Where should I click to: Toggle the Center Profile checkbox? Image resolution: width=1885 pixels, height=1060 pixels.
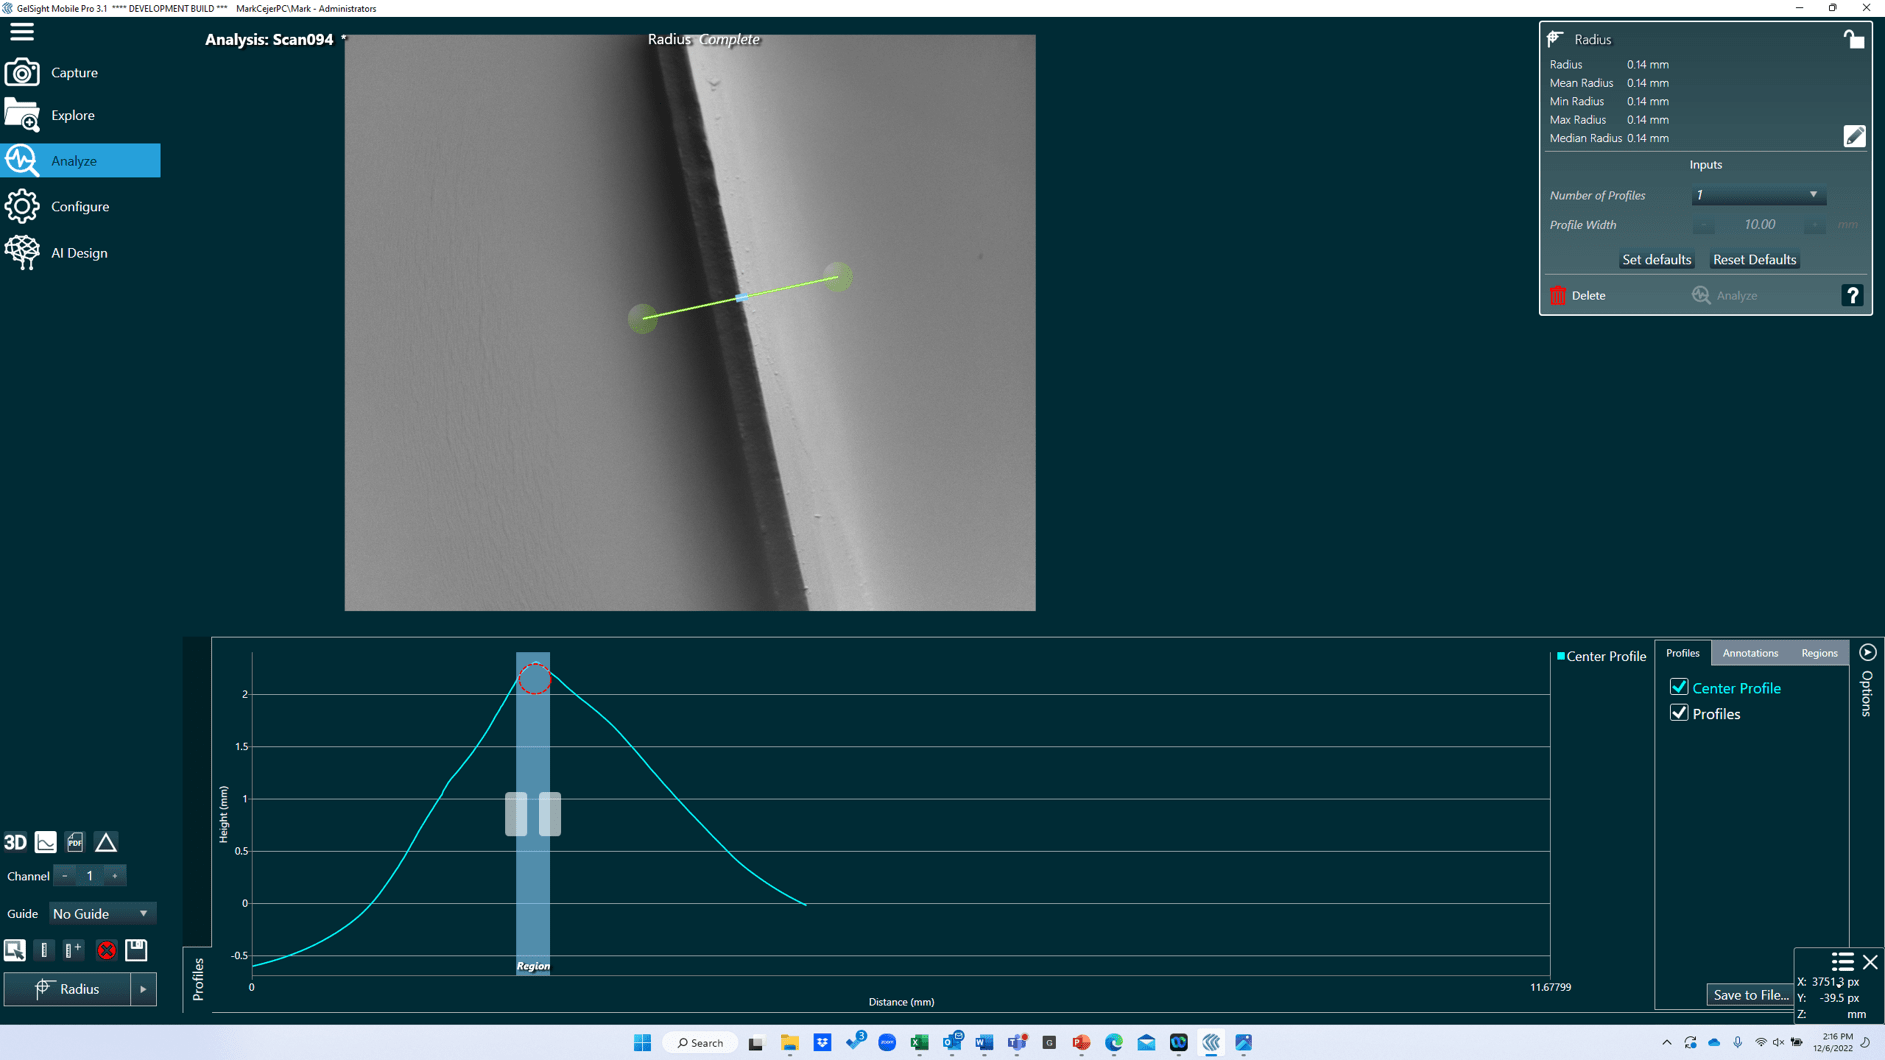(1680, 687)
